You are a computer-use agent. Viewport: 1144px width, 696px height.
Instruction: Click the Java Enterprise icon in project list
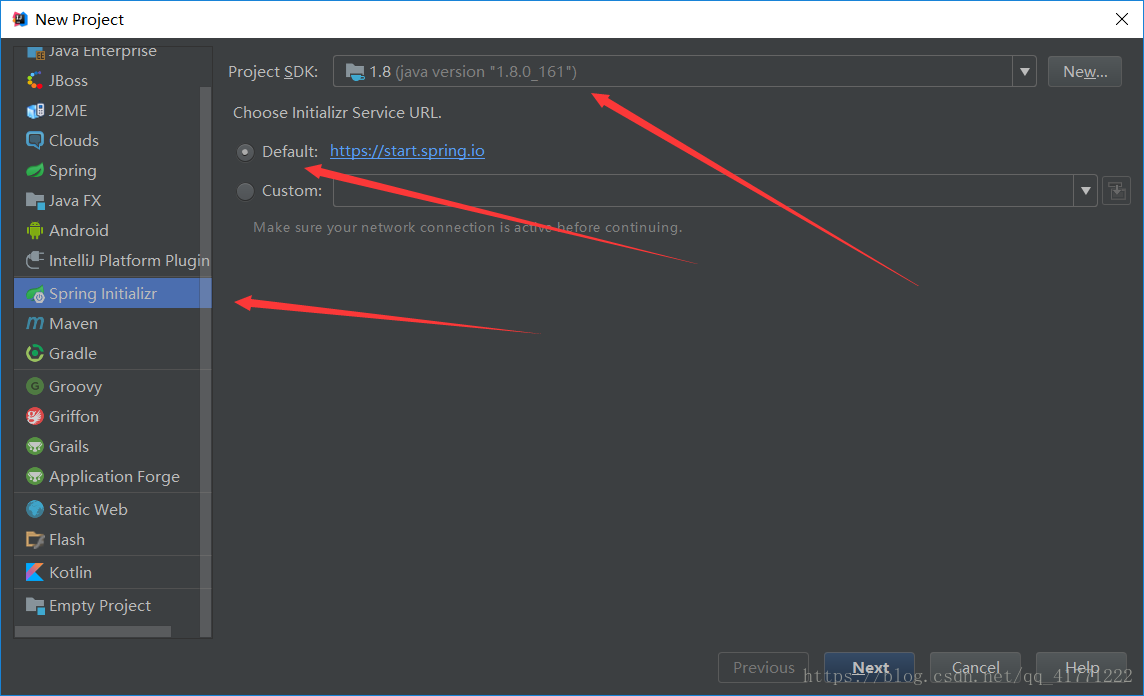(35, 52)
